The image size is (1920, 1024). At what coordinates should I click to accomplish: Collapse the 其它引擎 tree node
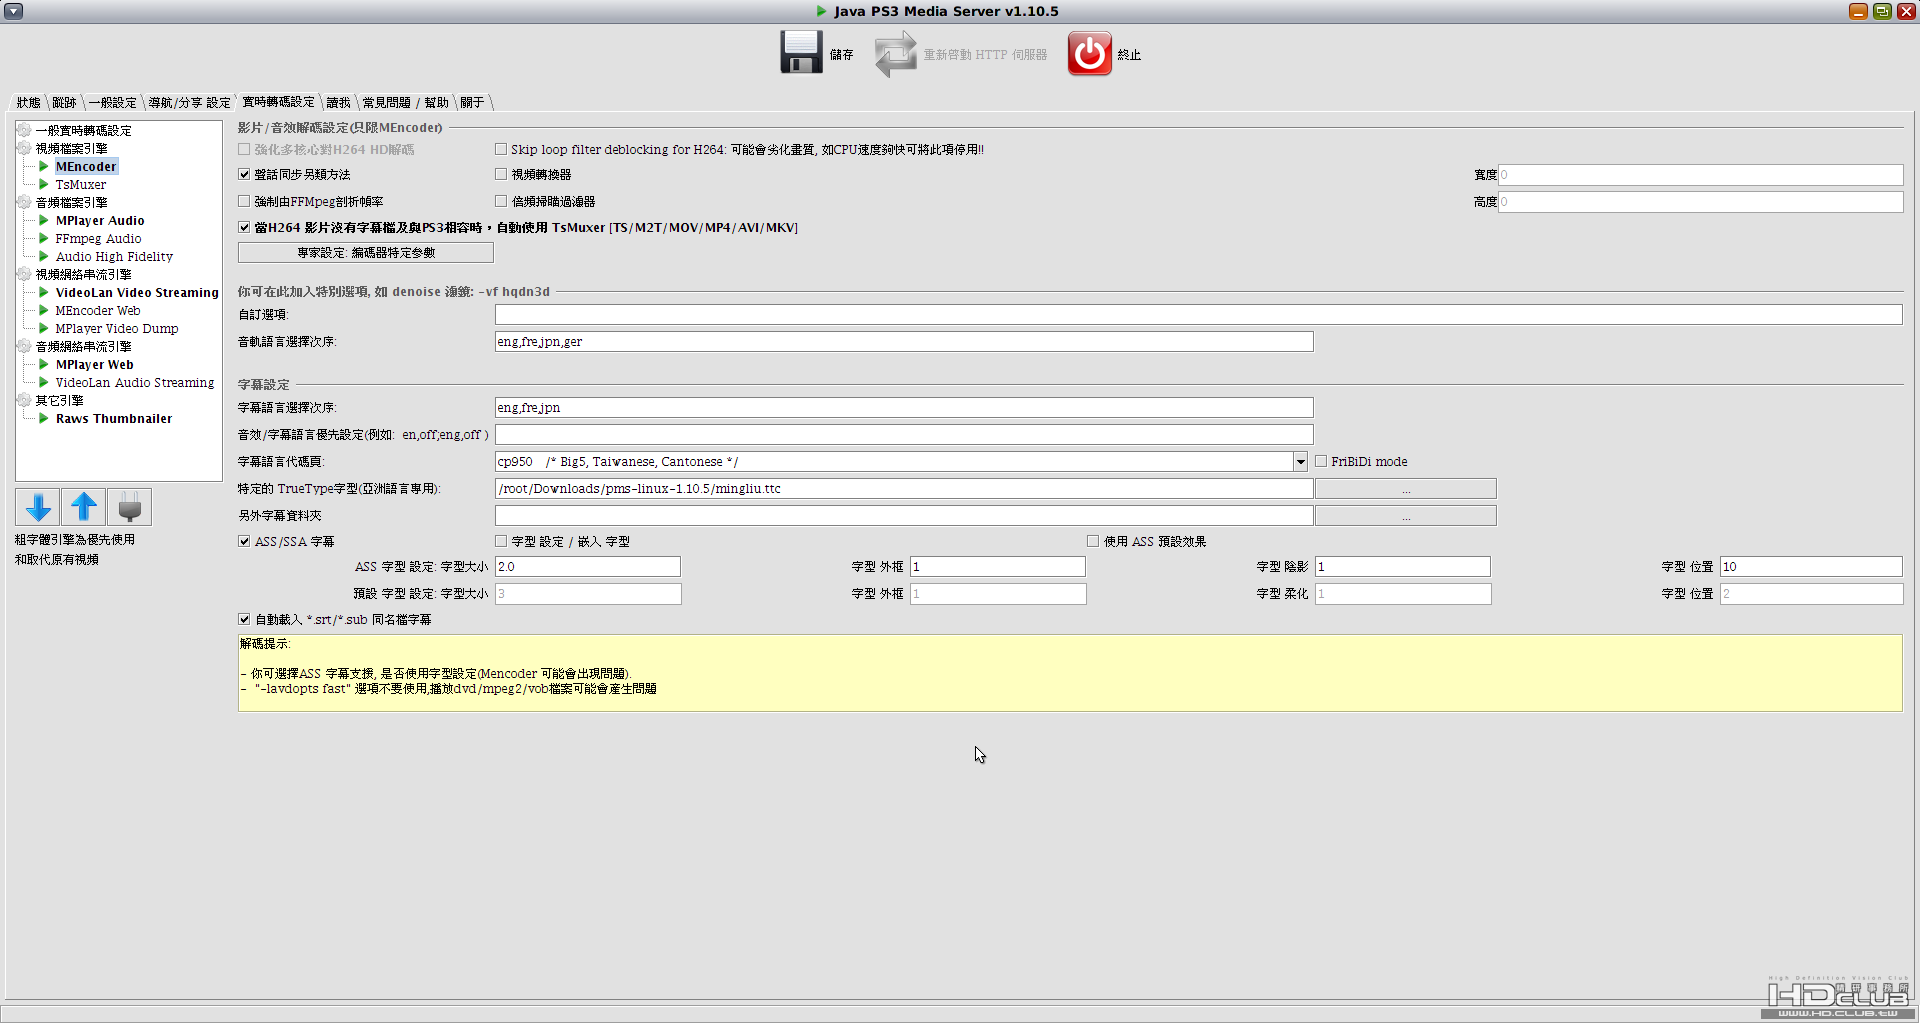click(x=24, y=400)
